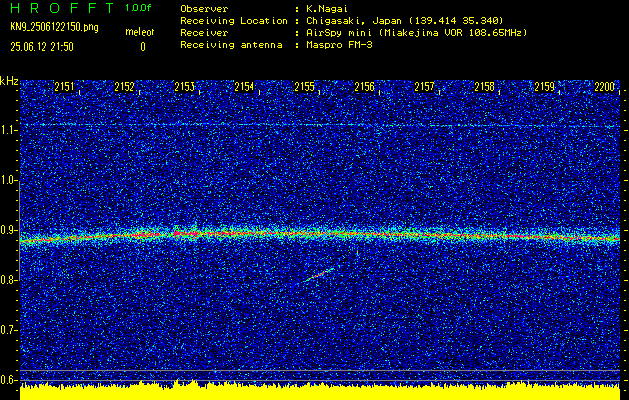Click the bright signal burst below 2153

pyautogui.click(x=185, y=233)
